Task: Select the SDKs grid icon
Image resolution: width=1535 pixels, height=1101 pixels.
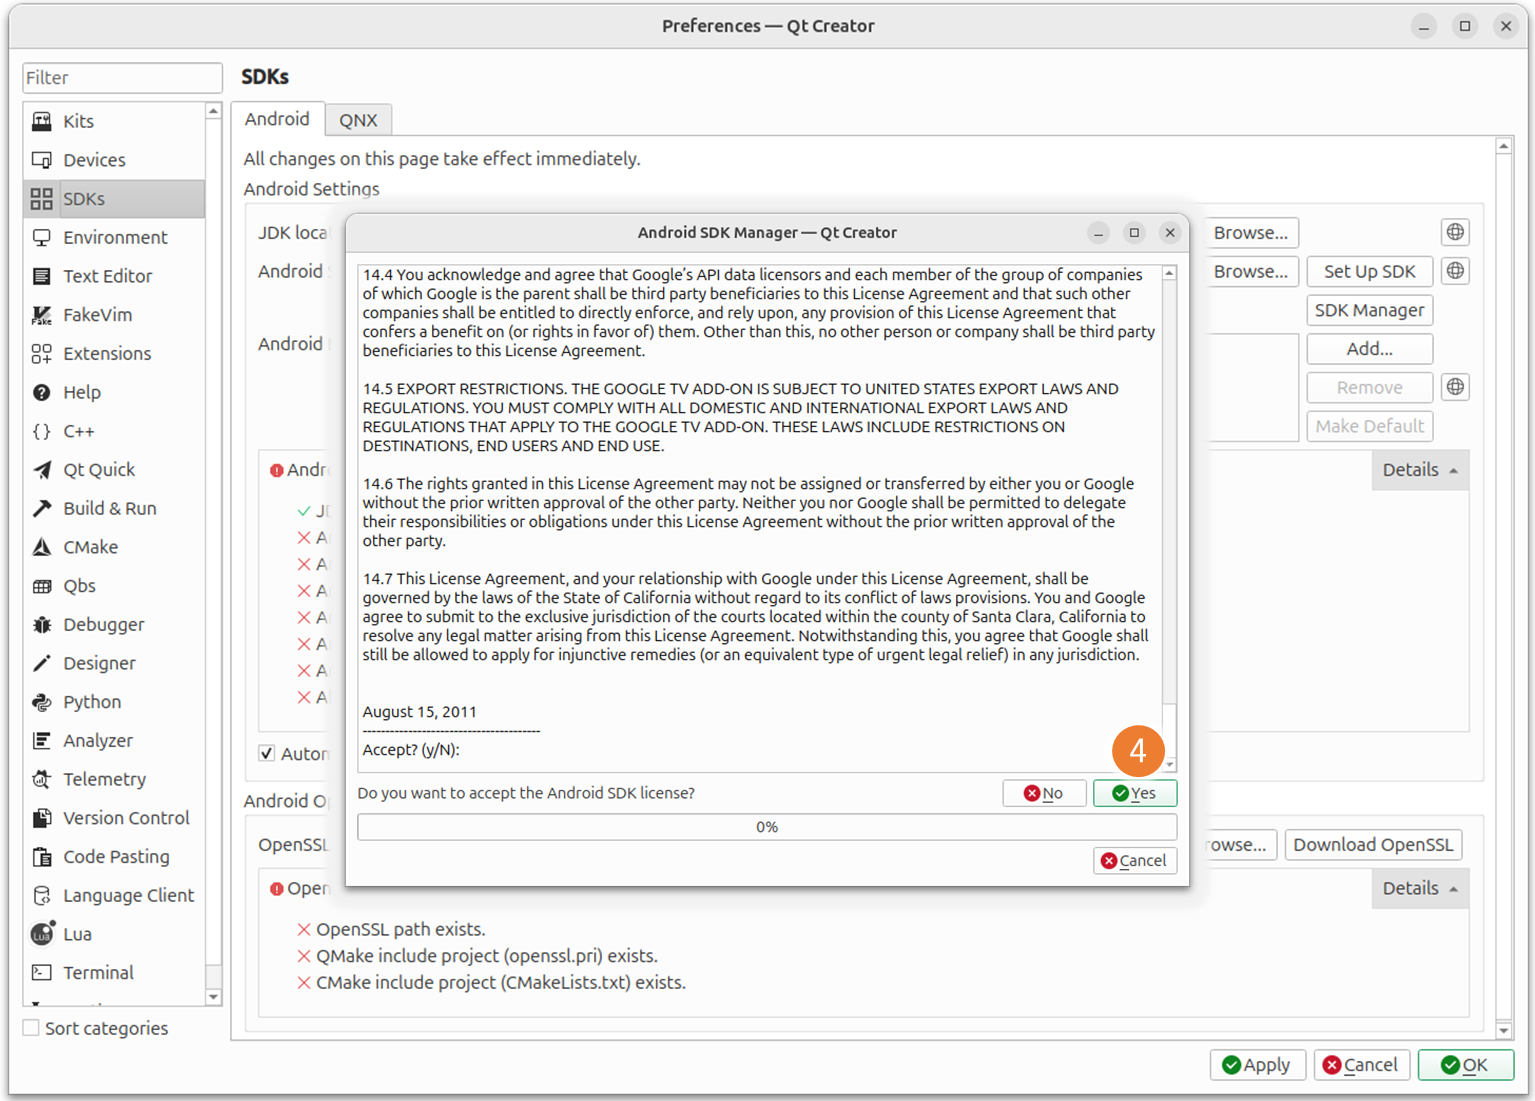Action: tap(42, 199)
